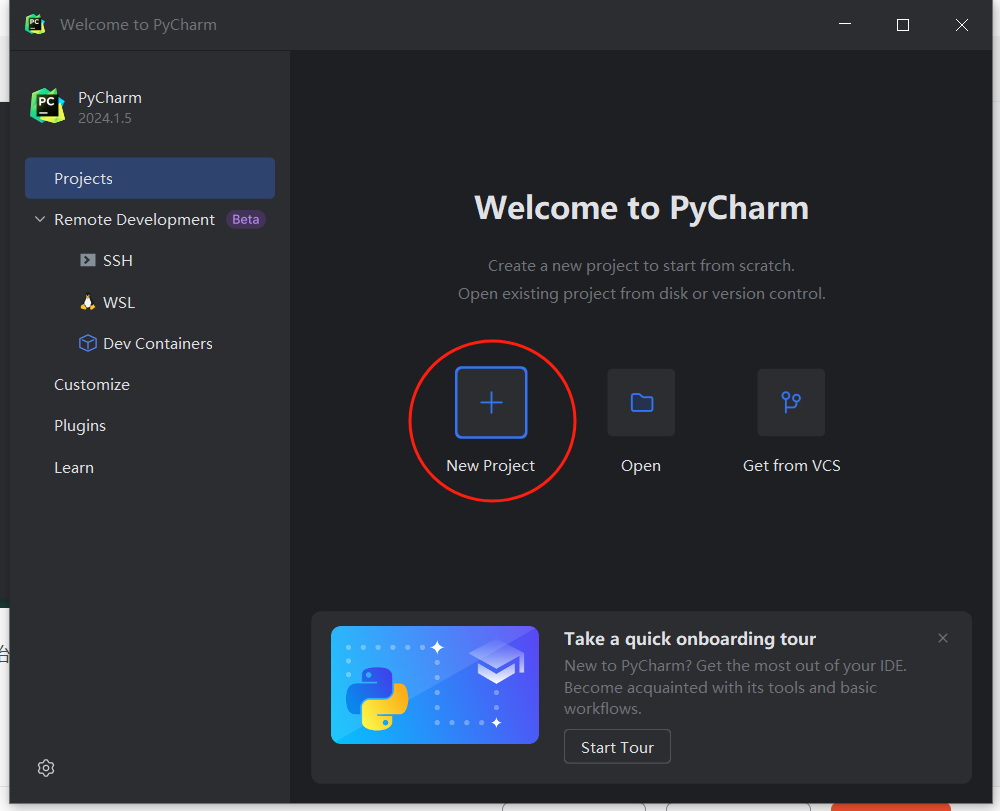Select WSL under Remote Development
The image size is (1000, 811).
click(x=119, y=302)
